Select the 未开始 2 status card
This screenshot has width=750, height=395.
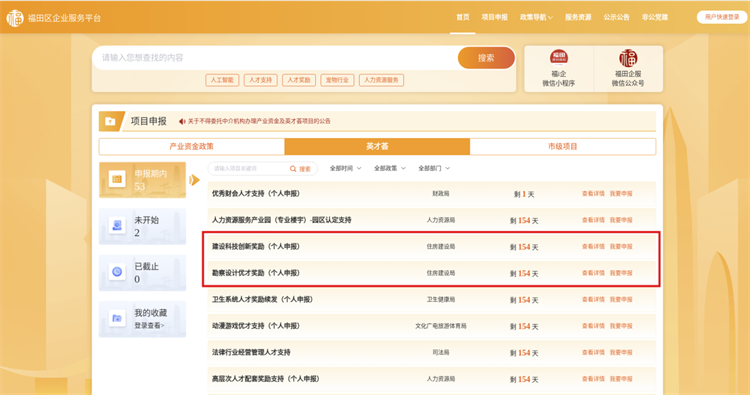(142, 226)
